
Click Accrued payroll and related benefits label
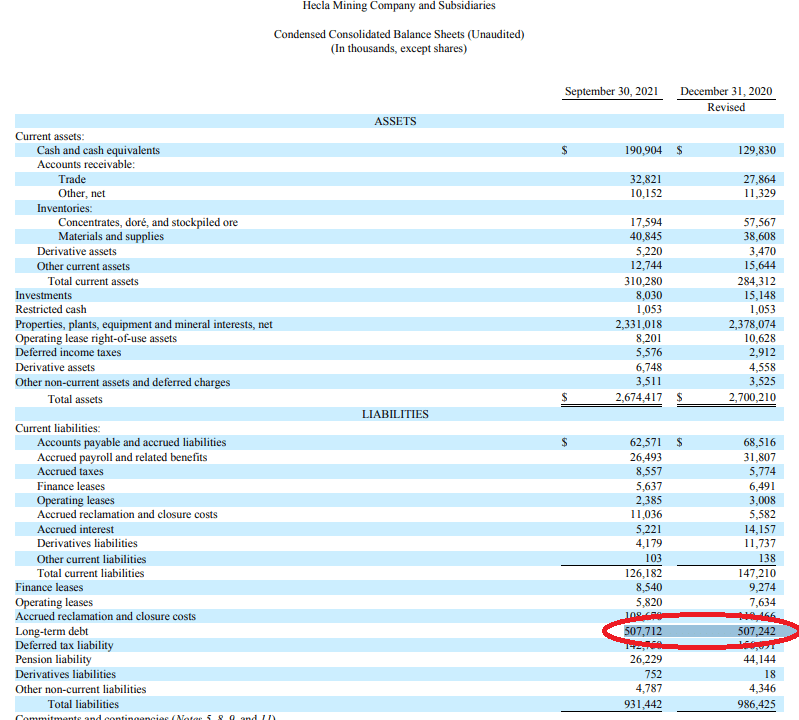(x=122, y=457)
